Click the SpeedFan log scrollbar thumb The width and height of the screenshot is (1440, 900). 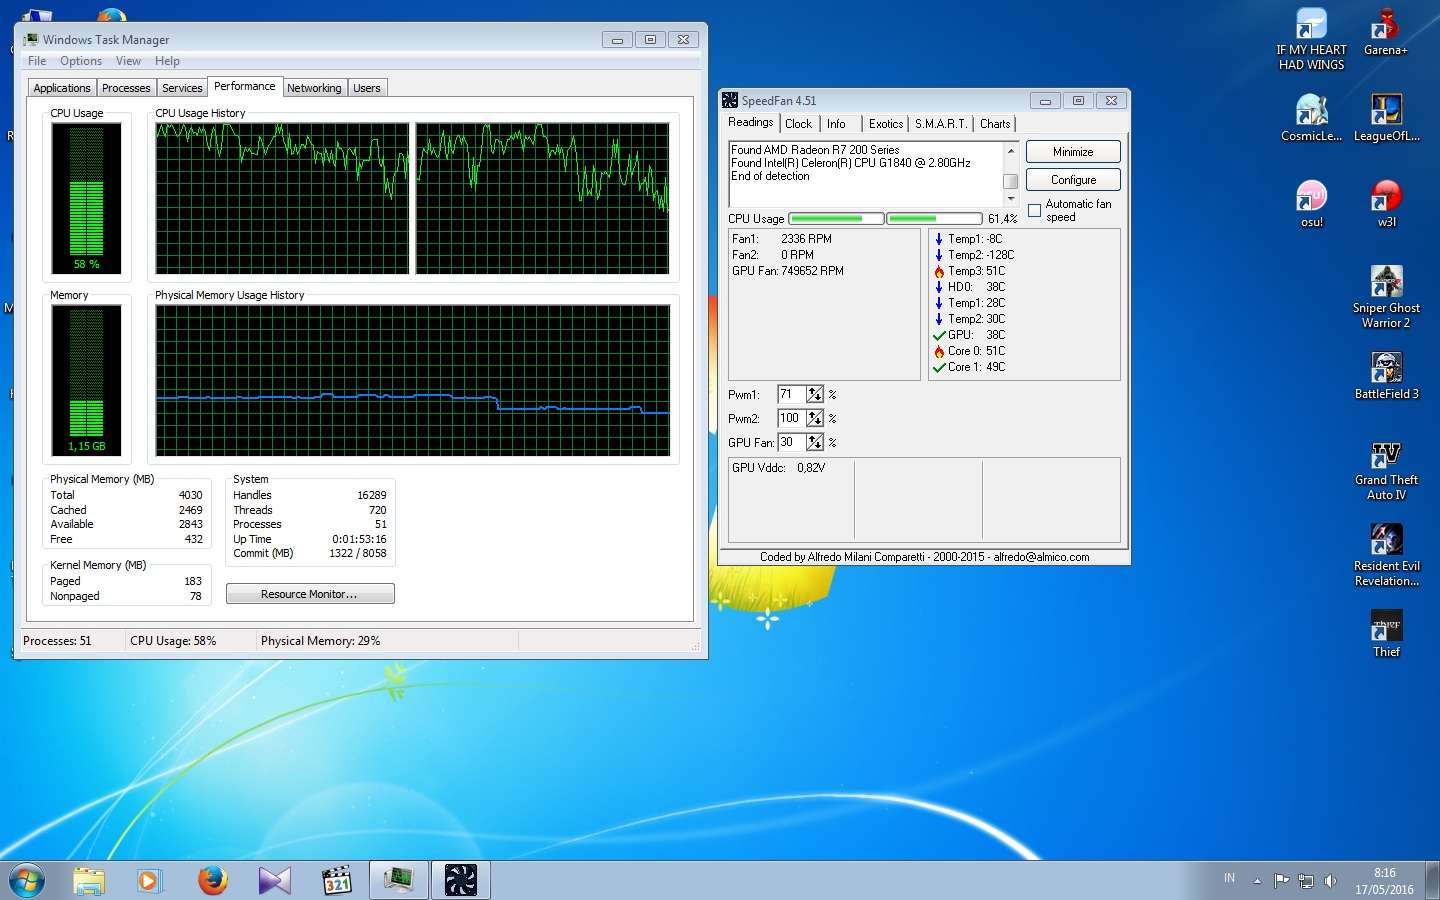(x=1011, y=181)
